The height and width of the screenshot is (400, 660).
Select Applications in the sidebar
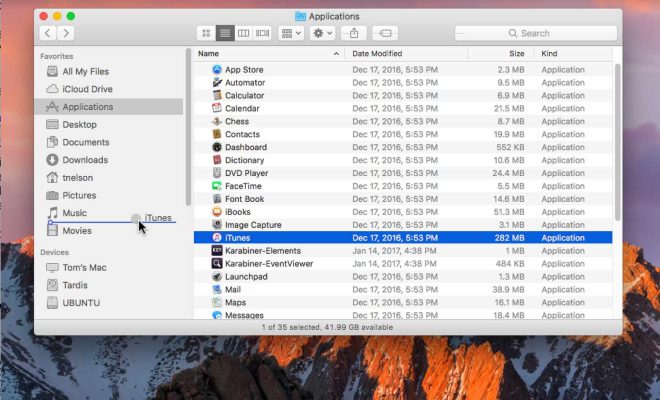tap(109, 107)
